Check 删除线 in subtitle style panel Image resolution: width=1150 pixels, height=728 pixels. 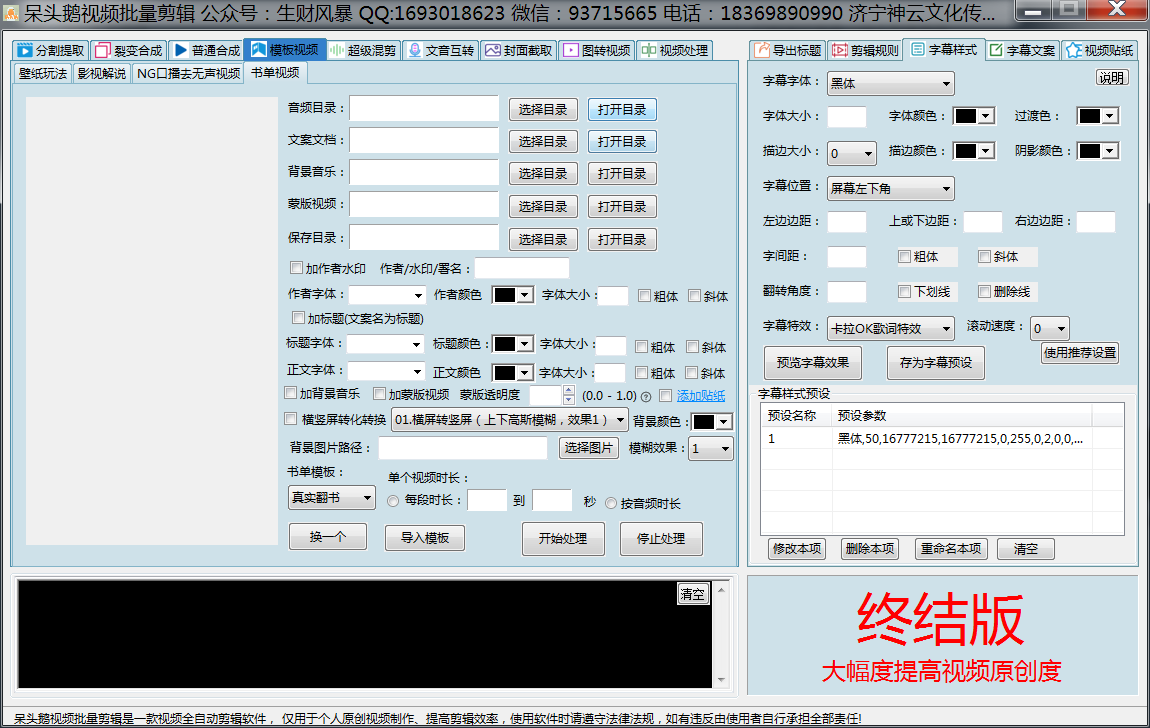tap(984, 292)
